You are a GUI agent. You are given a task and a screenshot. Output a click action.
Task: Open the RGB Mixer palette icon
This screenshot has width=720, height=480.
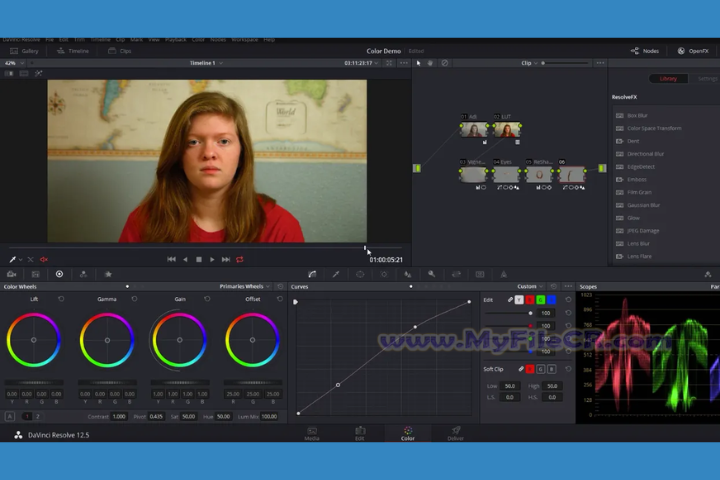point(83,274)
